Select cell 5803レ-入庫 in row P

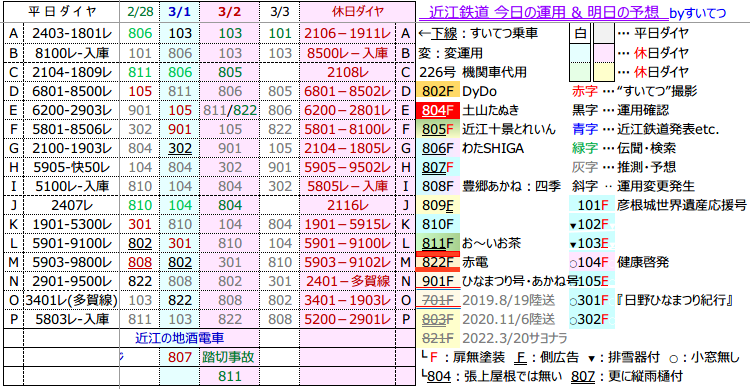[72, 319]
